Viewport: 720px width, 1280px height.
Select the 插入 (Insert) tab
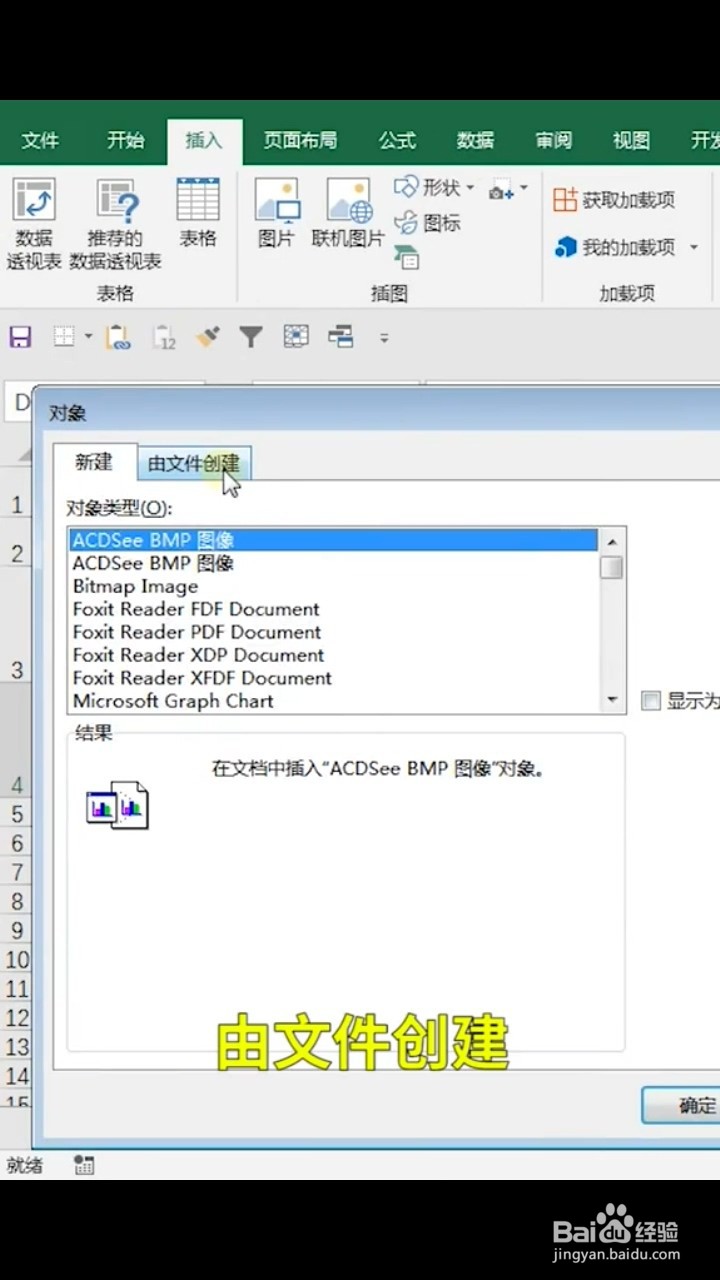tap(204, 141)
